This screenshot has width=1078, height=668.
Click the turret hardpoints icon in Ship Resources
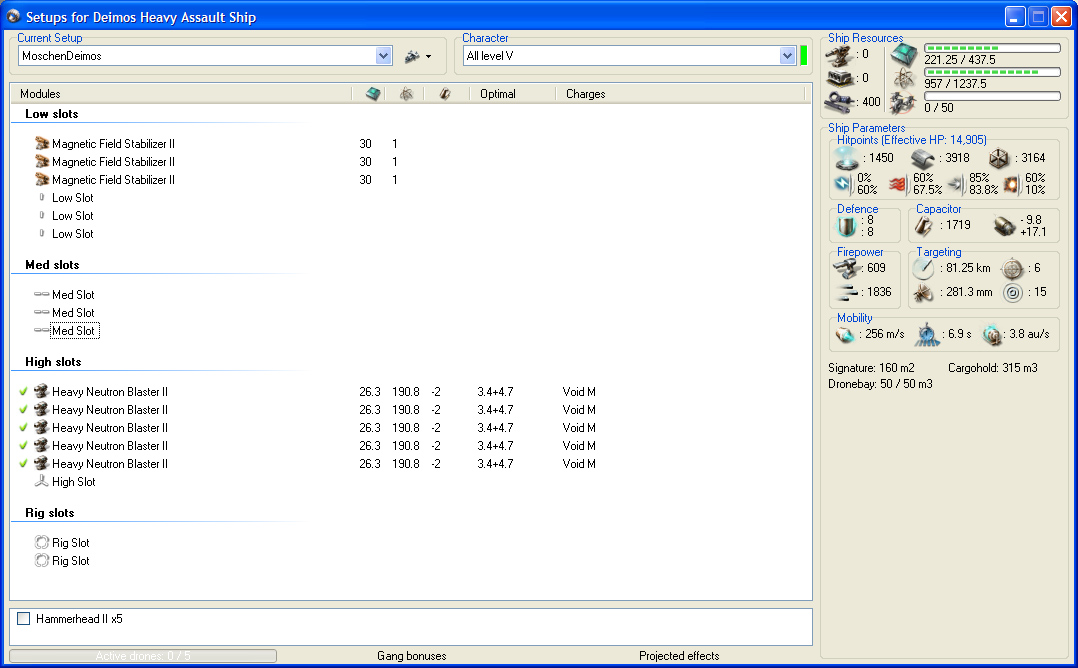(840, 55)
